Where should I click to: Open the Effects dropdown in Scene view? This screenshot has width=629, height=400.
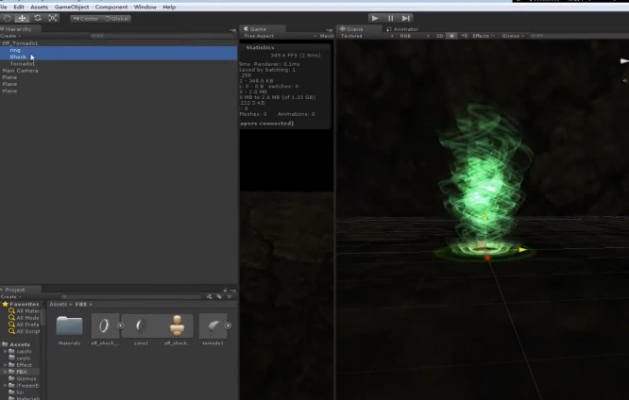click(x=483, y=36)
